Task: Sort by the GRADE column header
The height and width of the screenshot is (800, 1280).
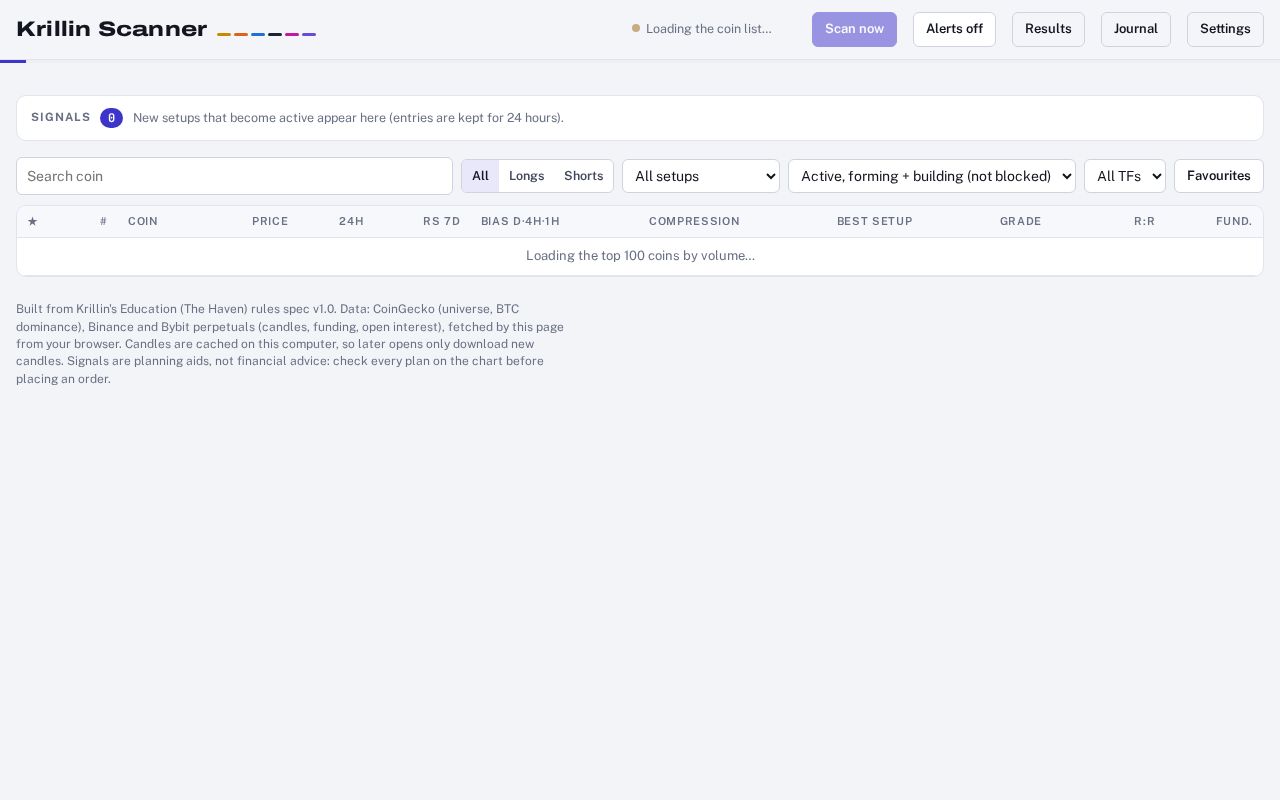Action: pos(1021,222)
